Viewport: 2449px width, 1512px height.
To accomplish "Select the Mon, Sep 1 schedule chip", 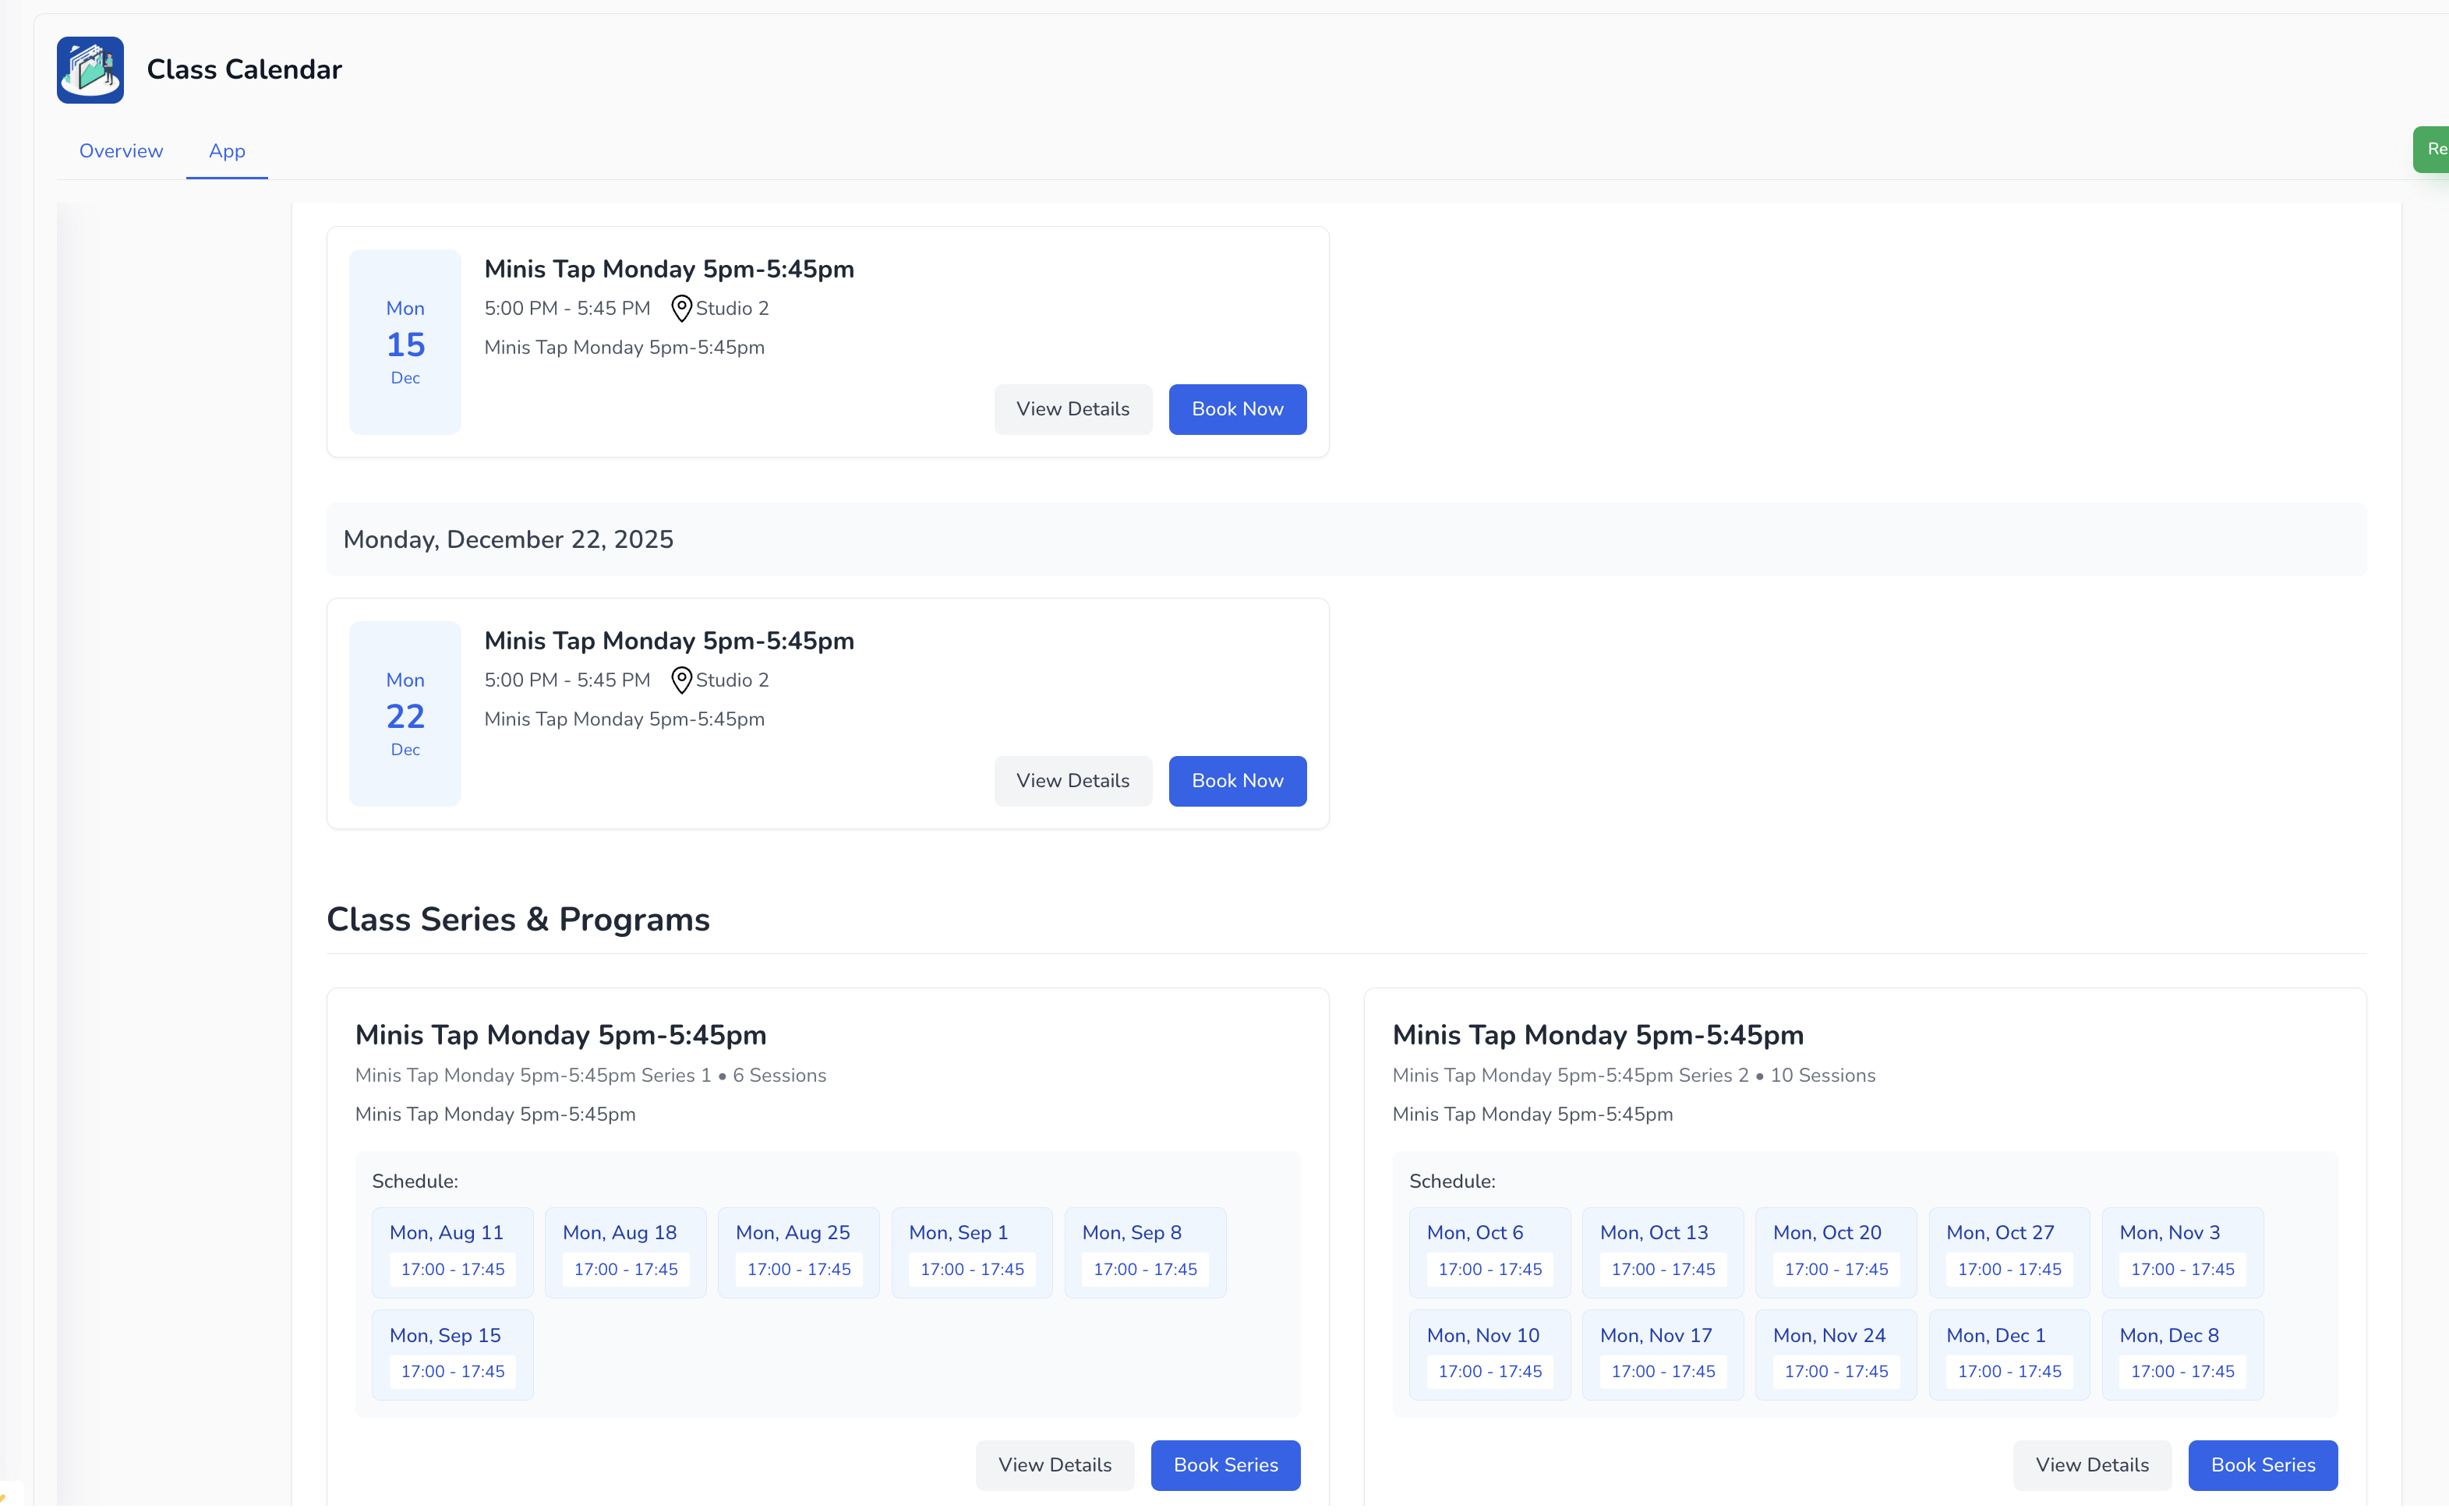I will 971,1253.
